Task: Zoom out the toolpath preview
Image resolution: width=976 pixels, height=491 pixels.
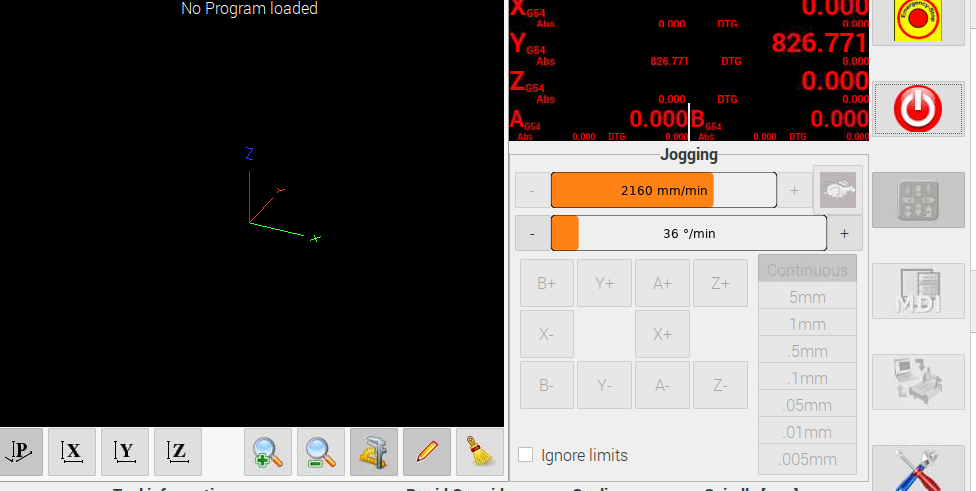Action: click(x=321, y=452)
